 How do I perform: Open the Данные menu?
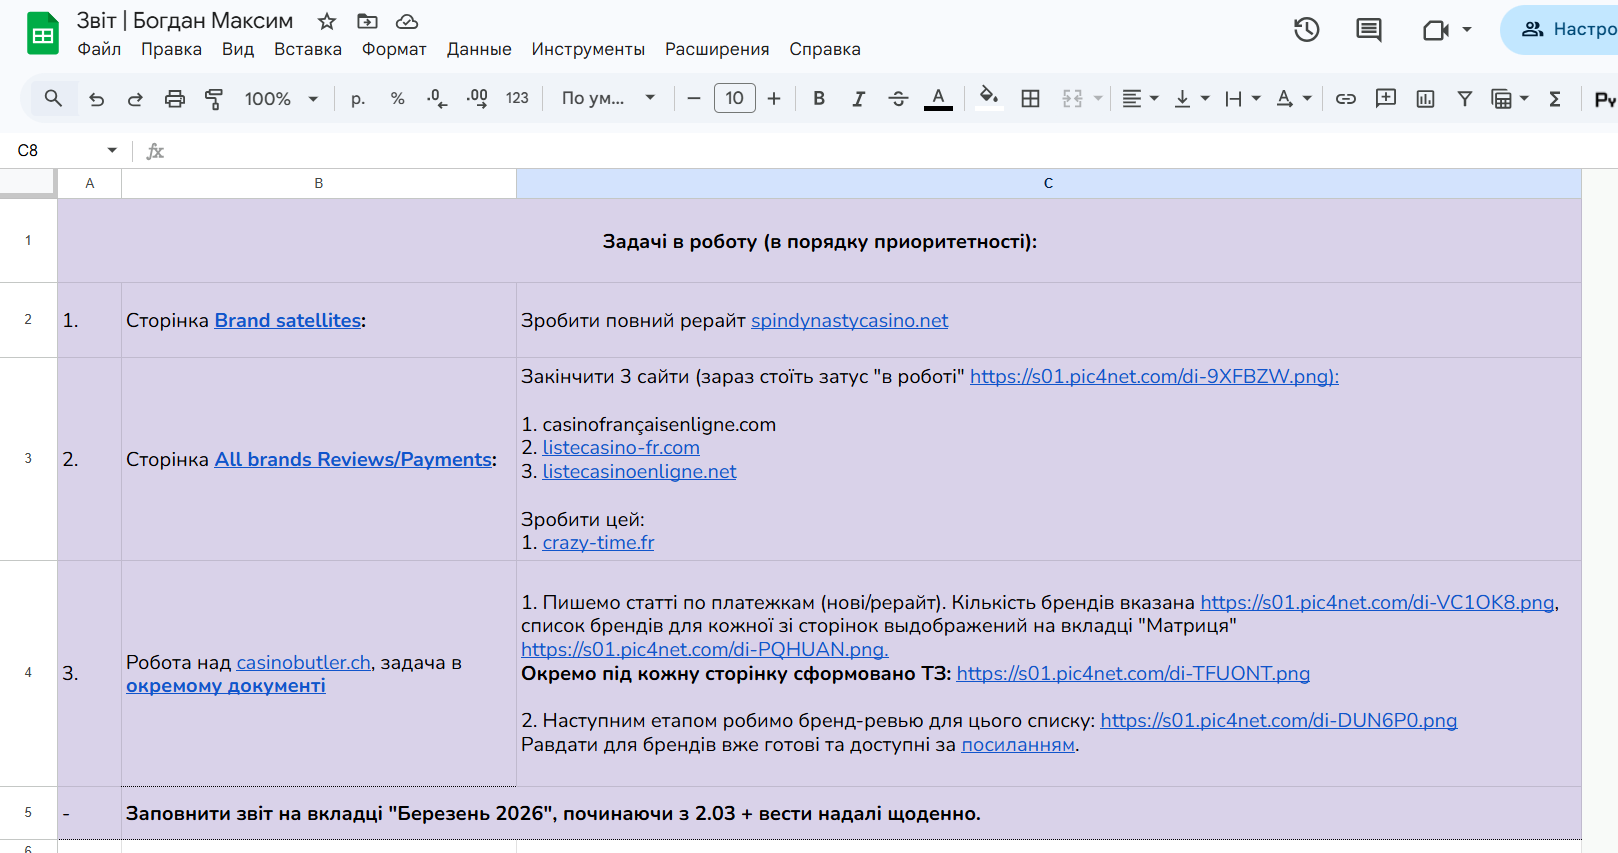pos(478,49)
